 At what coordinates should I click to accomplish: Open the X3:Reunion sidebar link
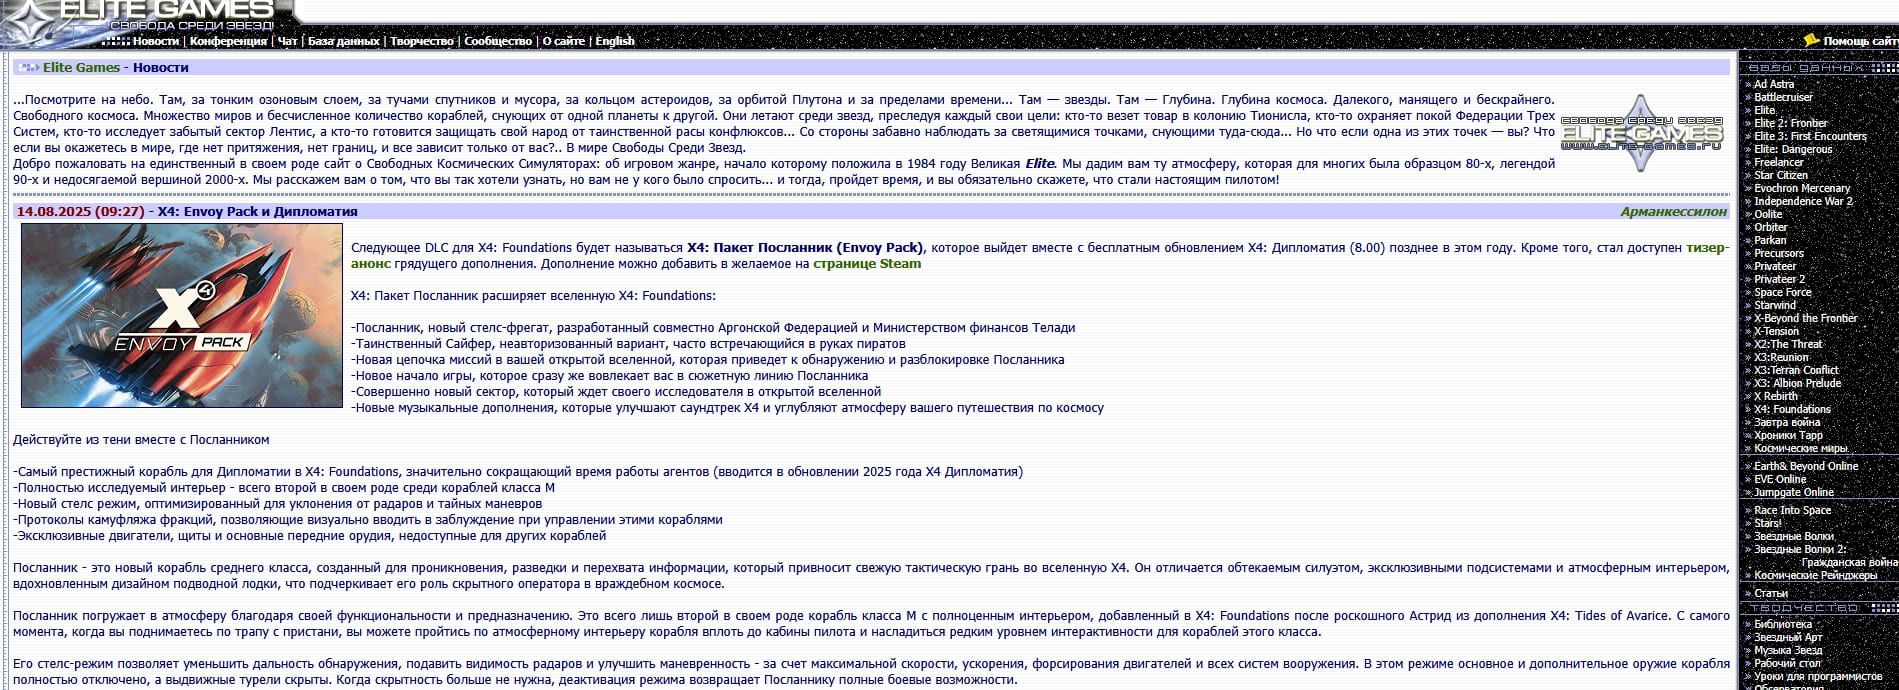1781,357
